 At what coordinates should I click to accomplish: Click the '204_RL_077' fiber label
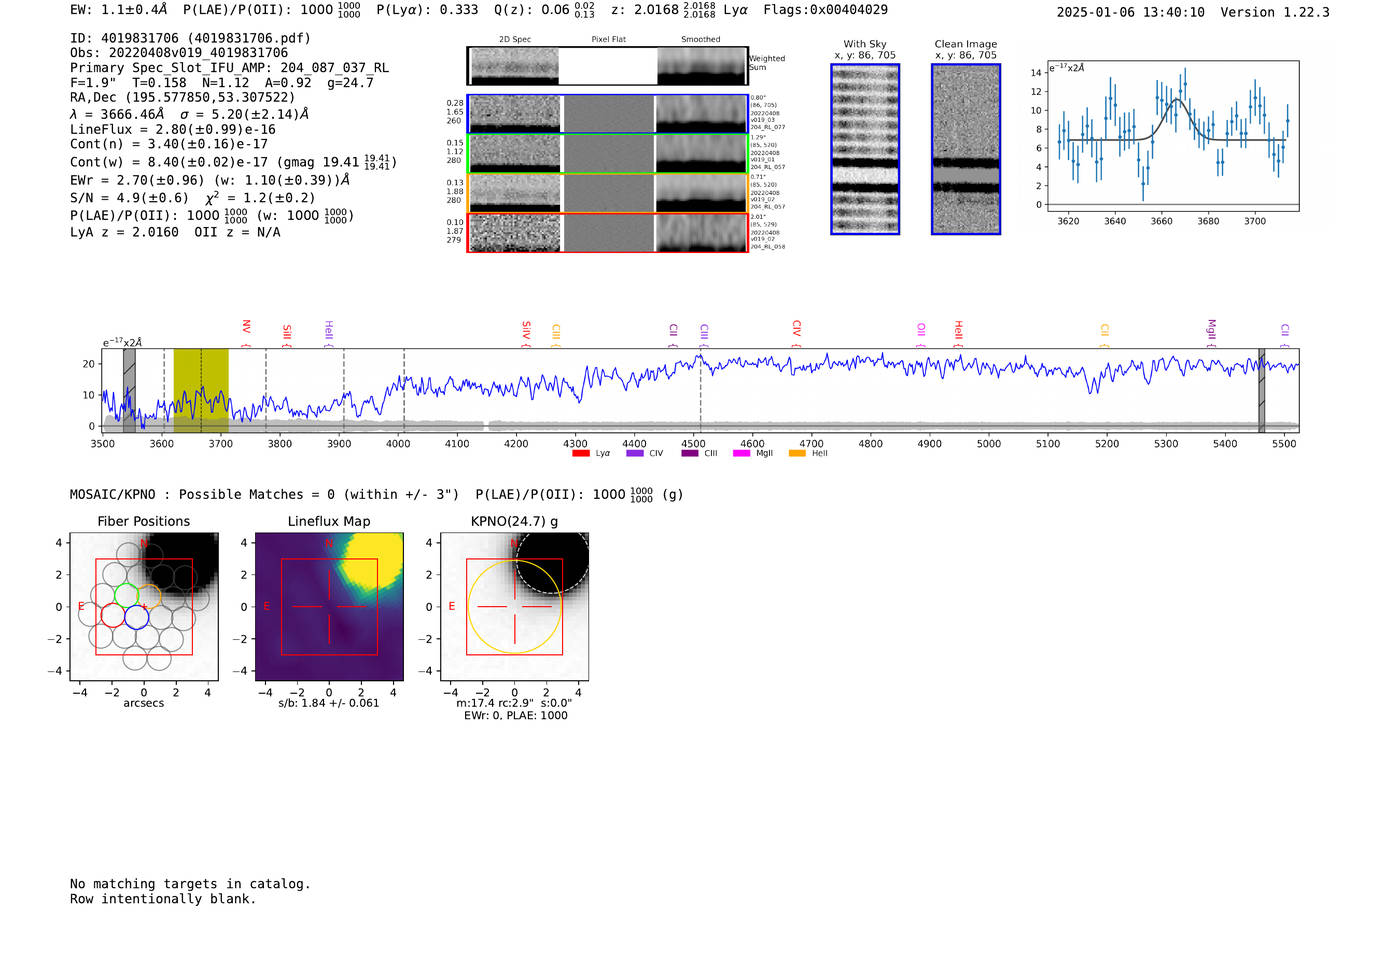pyautogui.click(x=768, y=128)
